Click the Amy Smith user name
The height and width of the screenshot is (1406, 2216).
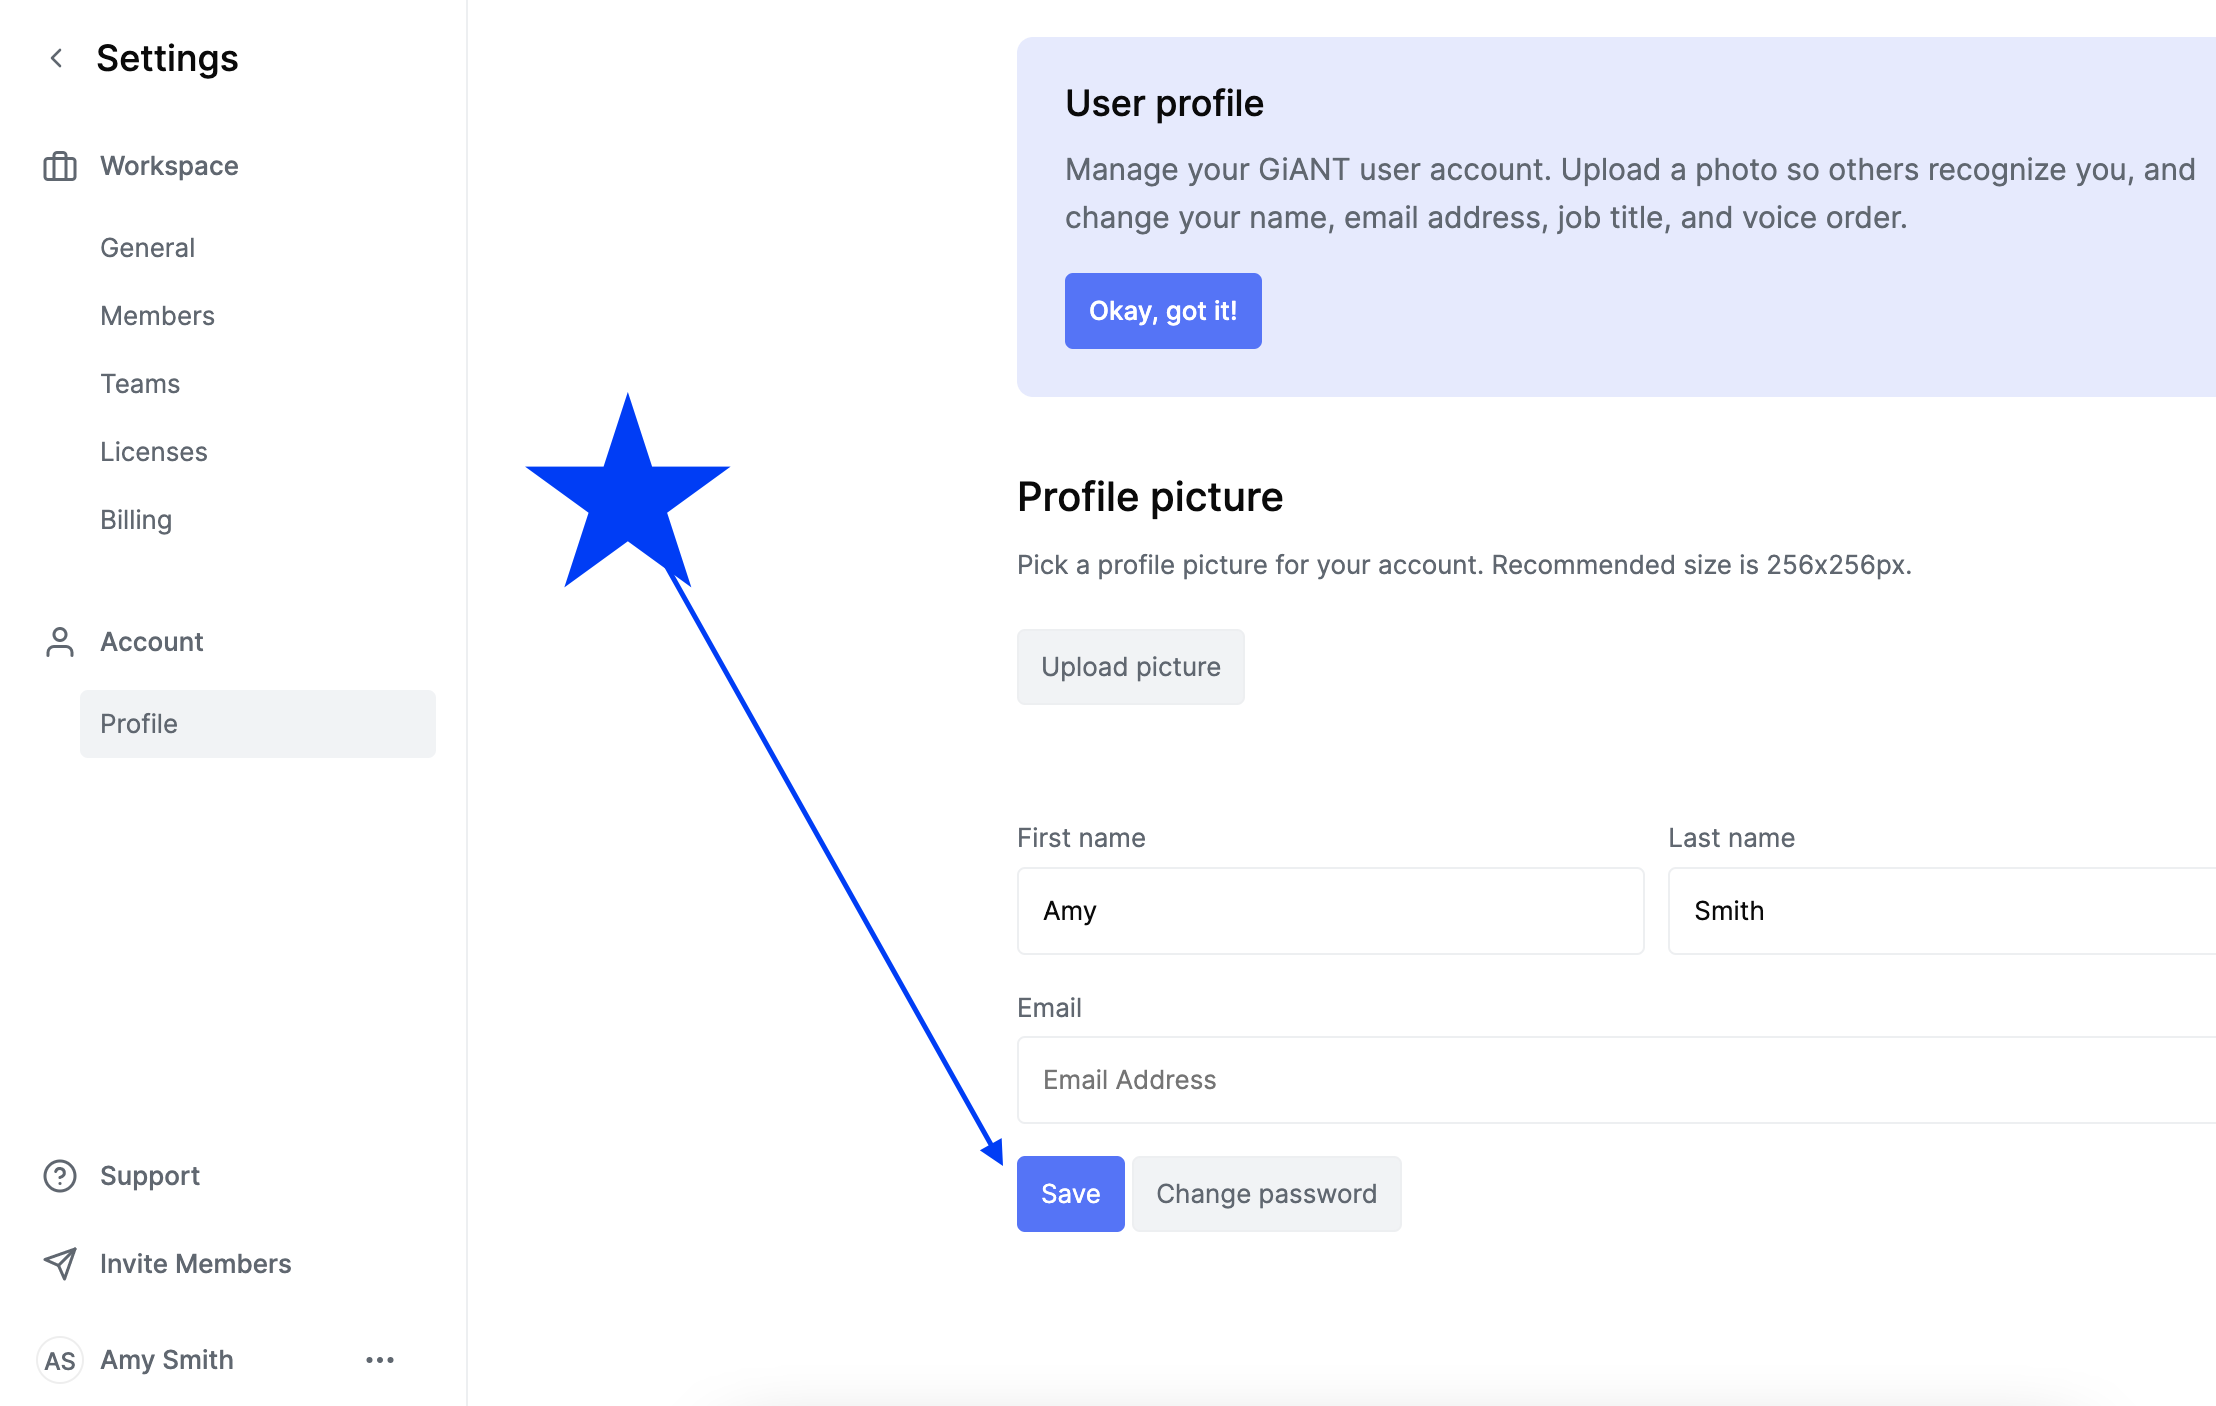point(167,1360)
